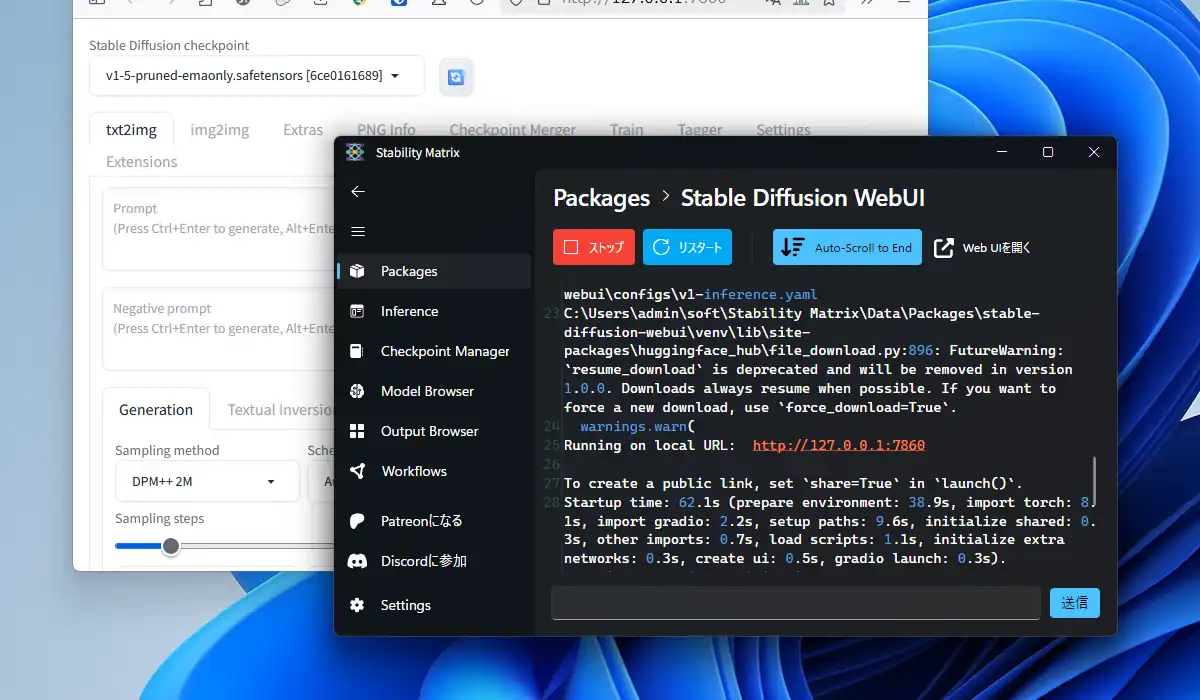Switch to the img2img tab
1200x700 pixels.
click(220, 130)
